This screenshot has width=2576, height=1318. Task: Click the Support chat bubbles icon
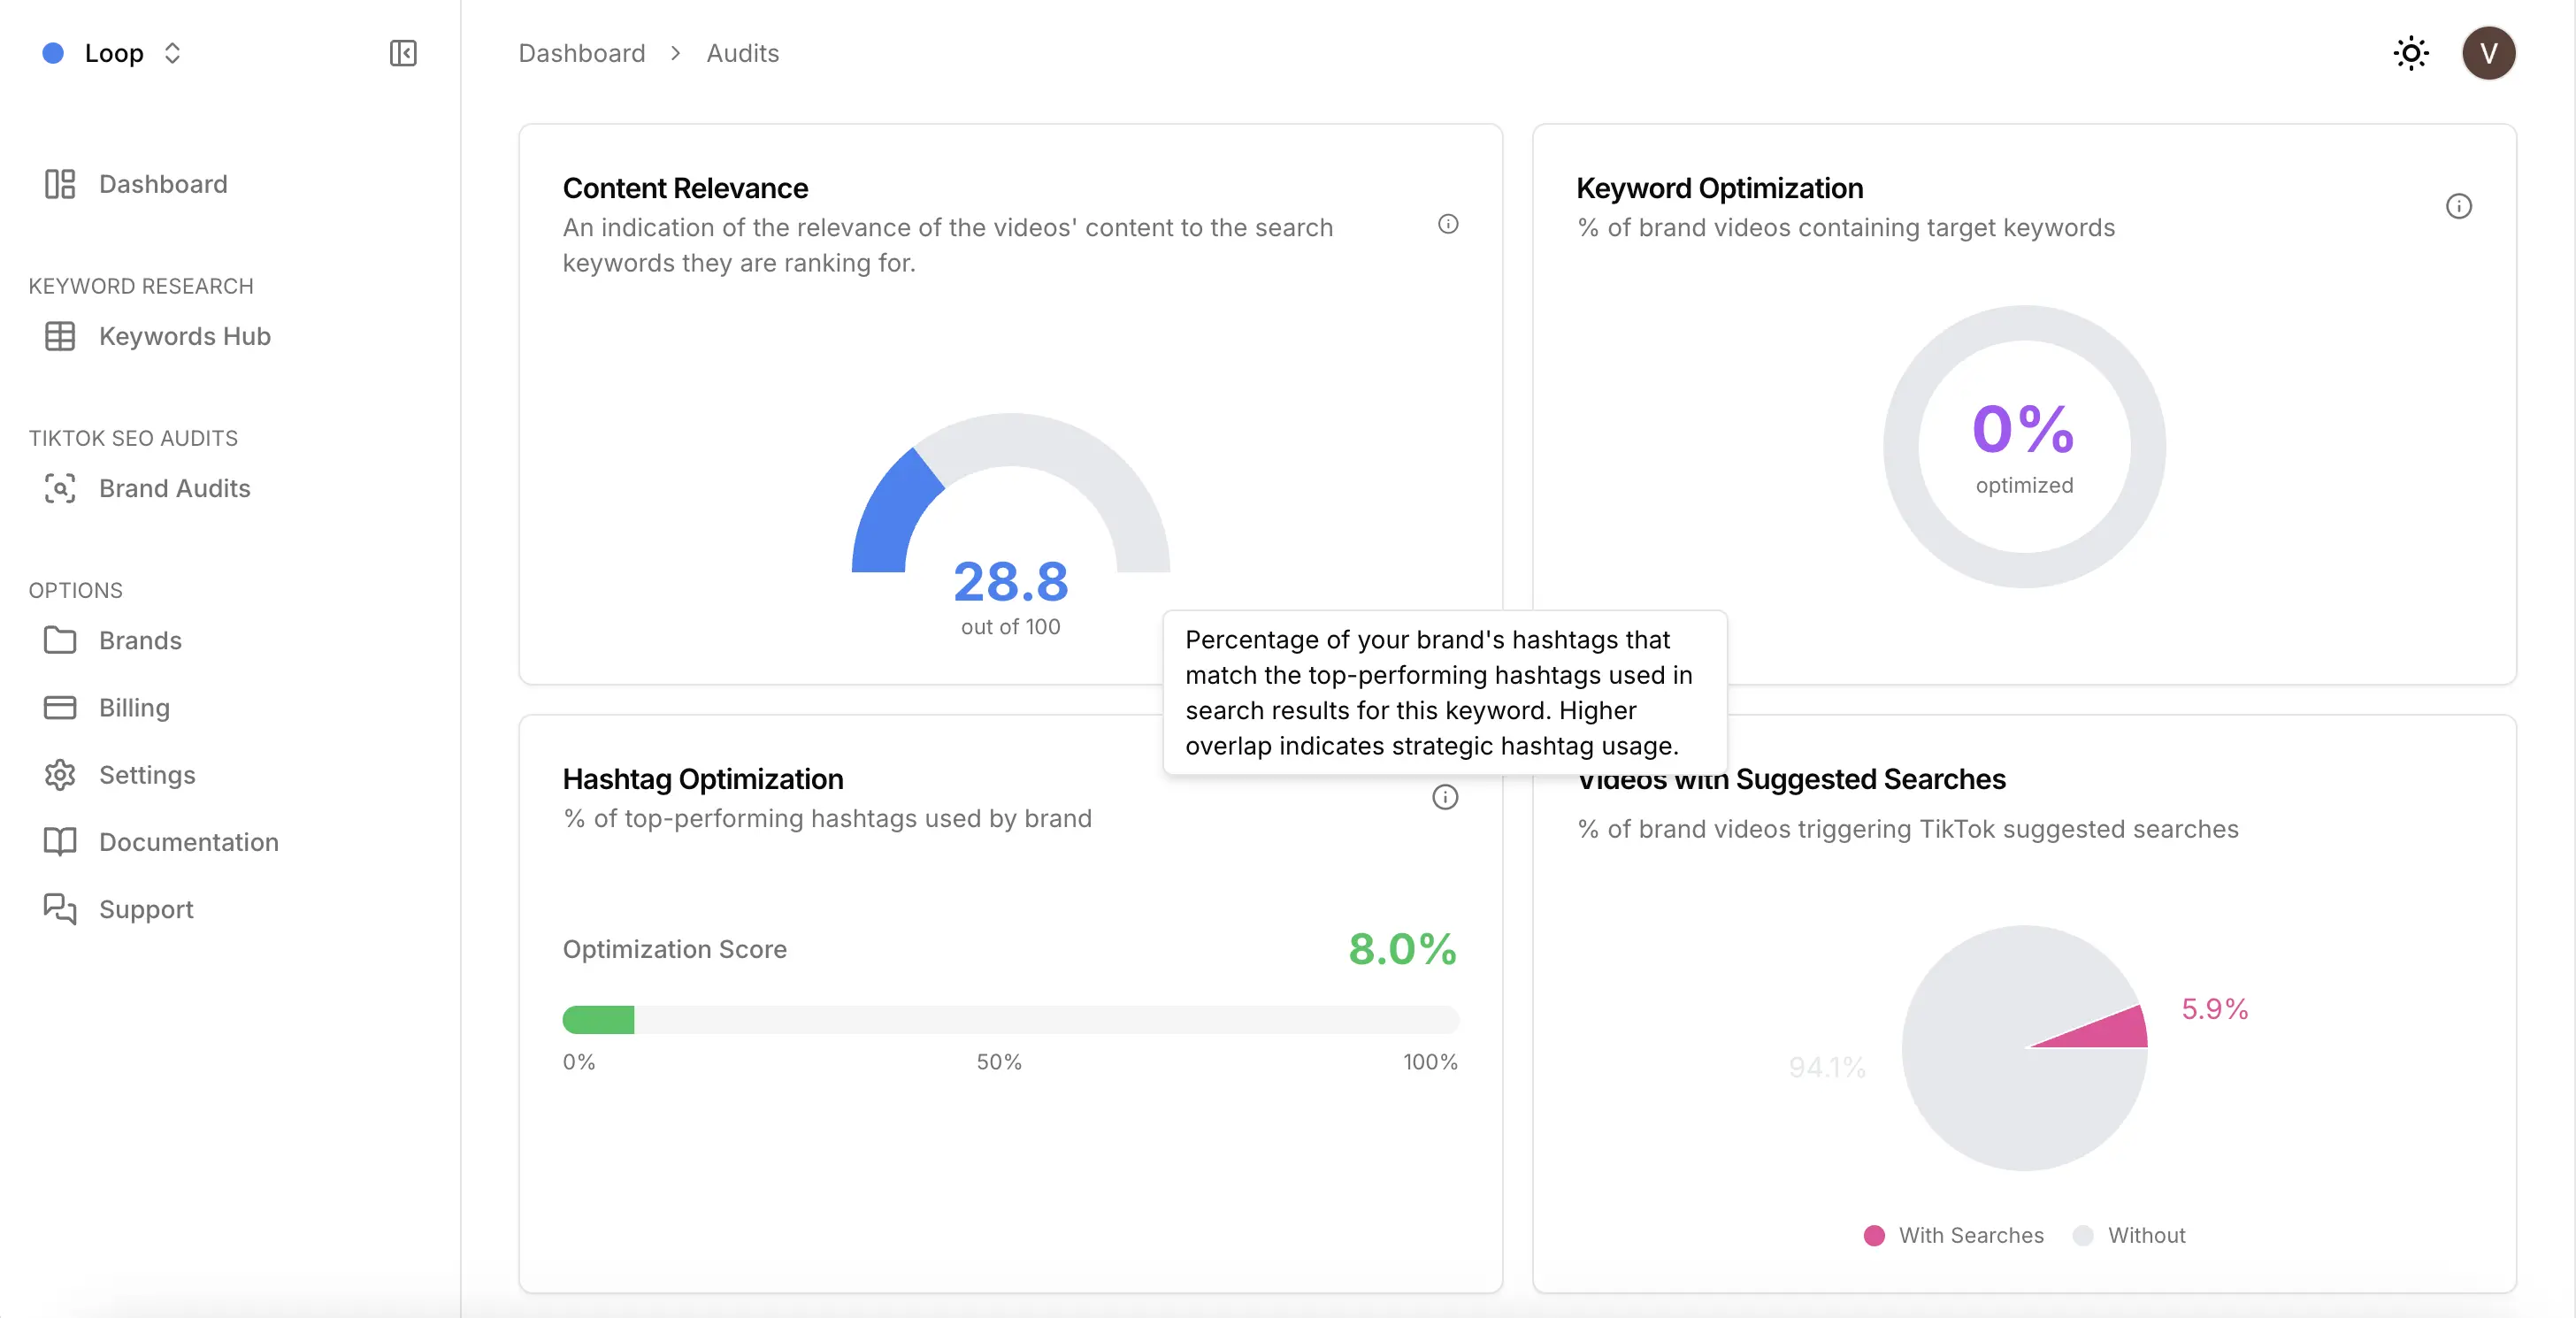tap(60, 909)
